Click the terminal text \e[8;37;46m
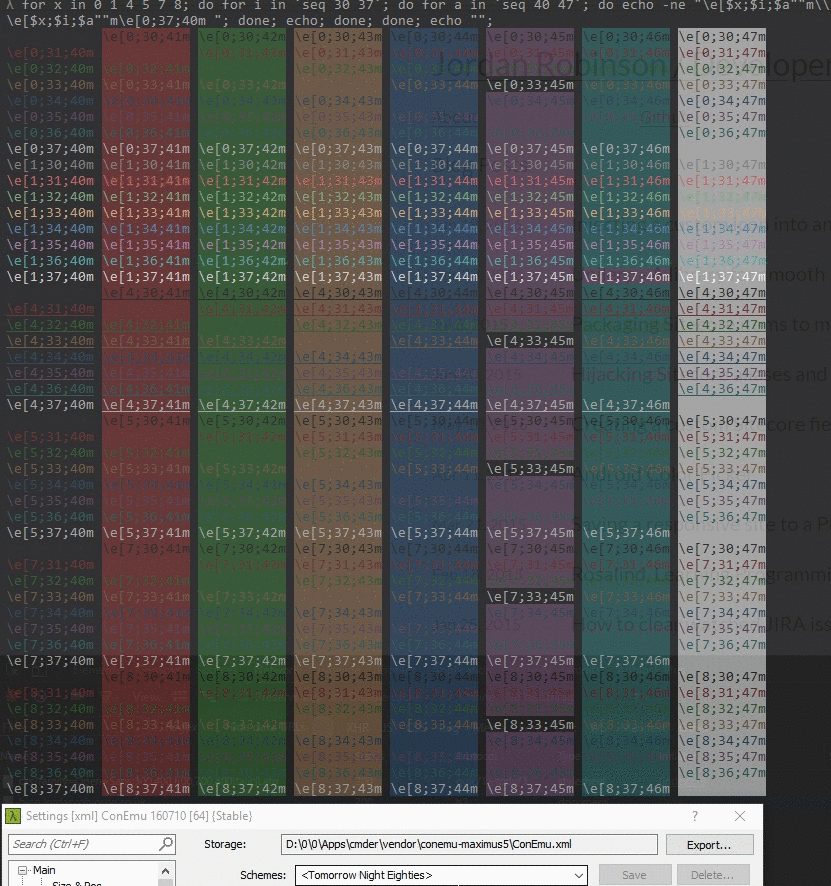 coord(626,789)
